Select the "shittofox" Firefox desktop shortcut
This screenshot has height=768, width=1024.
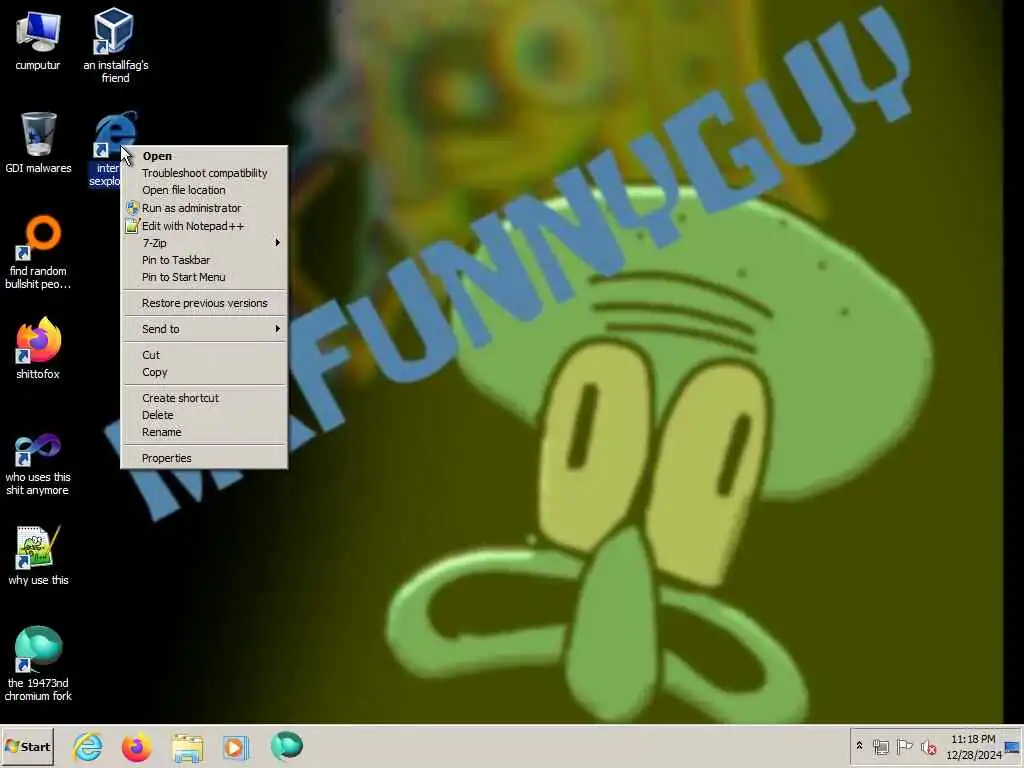pyautogui.click(x=38, y=349)
